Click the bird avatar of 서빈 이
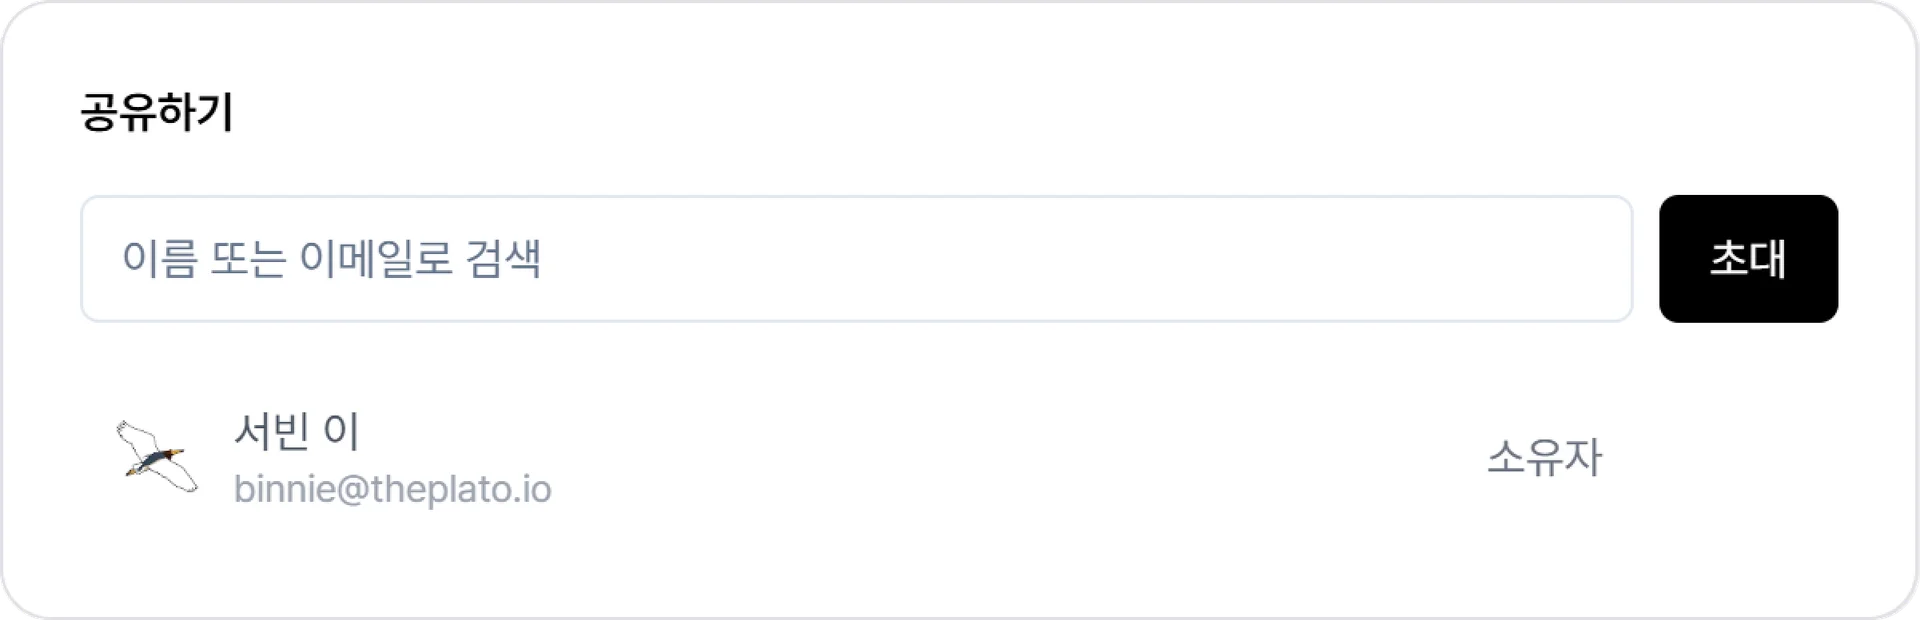The width and height of the screenshot is (1920, 620). point(157,458)
